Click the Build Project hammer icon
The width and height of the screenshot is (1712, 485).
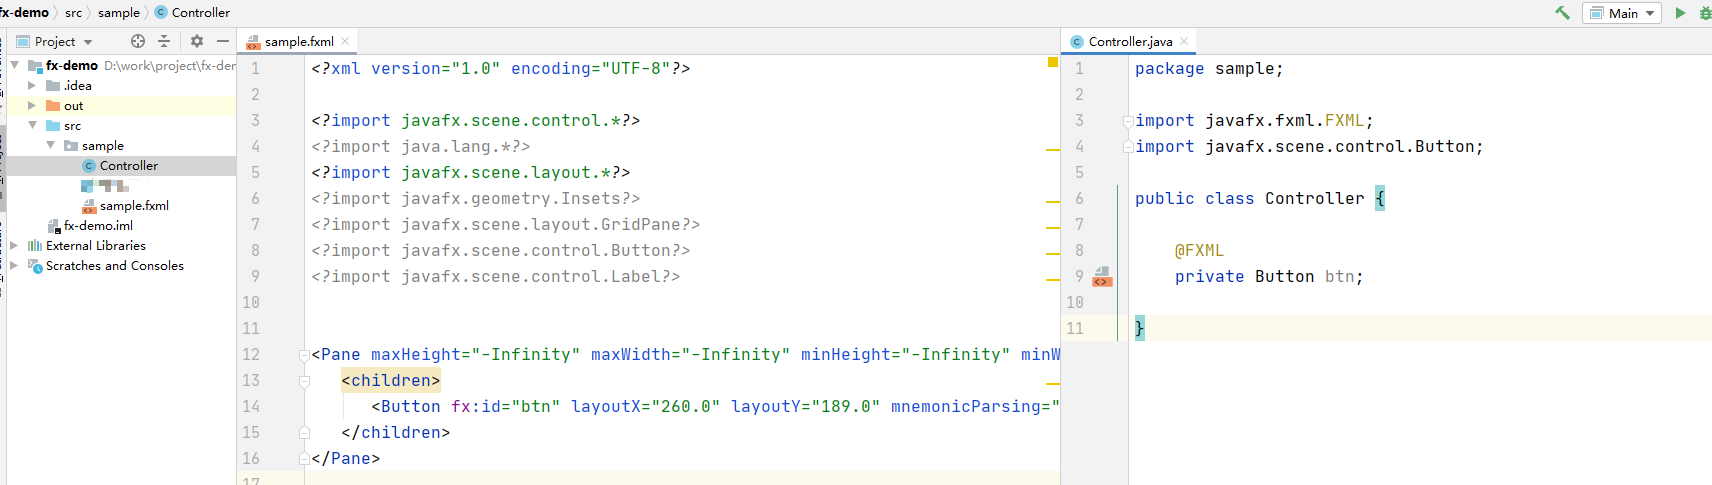pyautogui.click(x=1562, y=13)
